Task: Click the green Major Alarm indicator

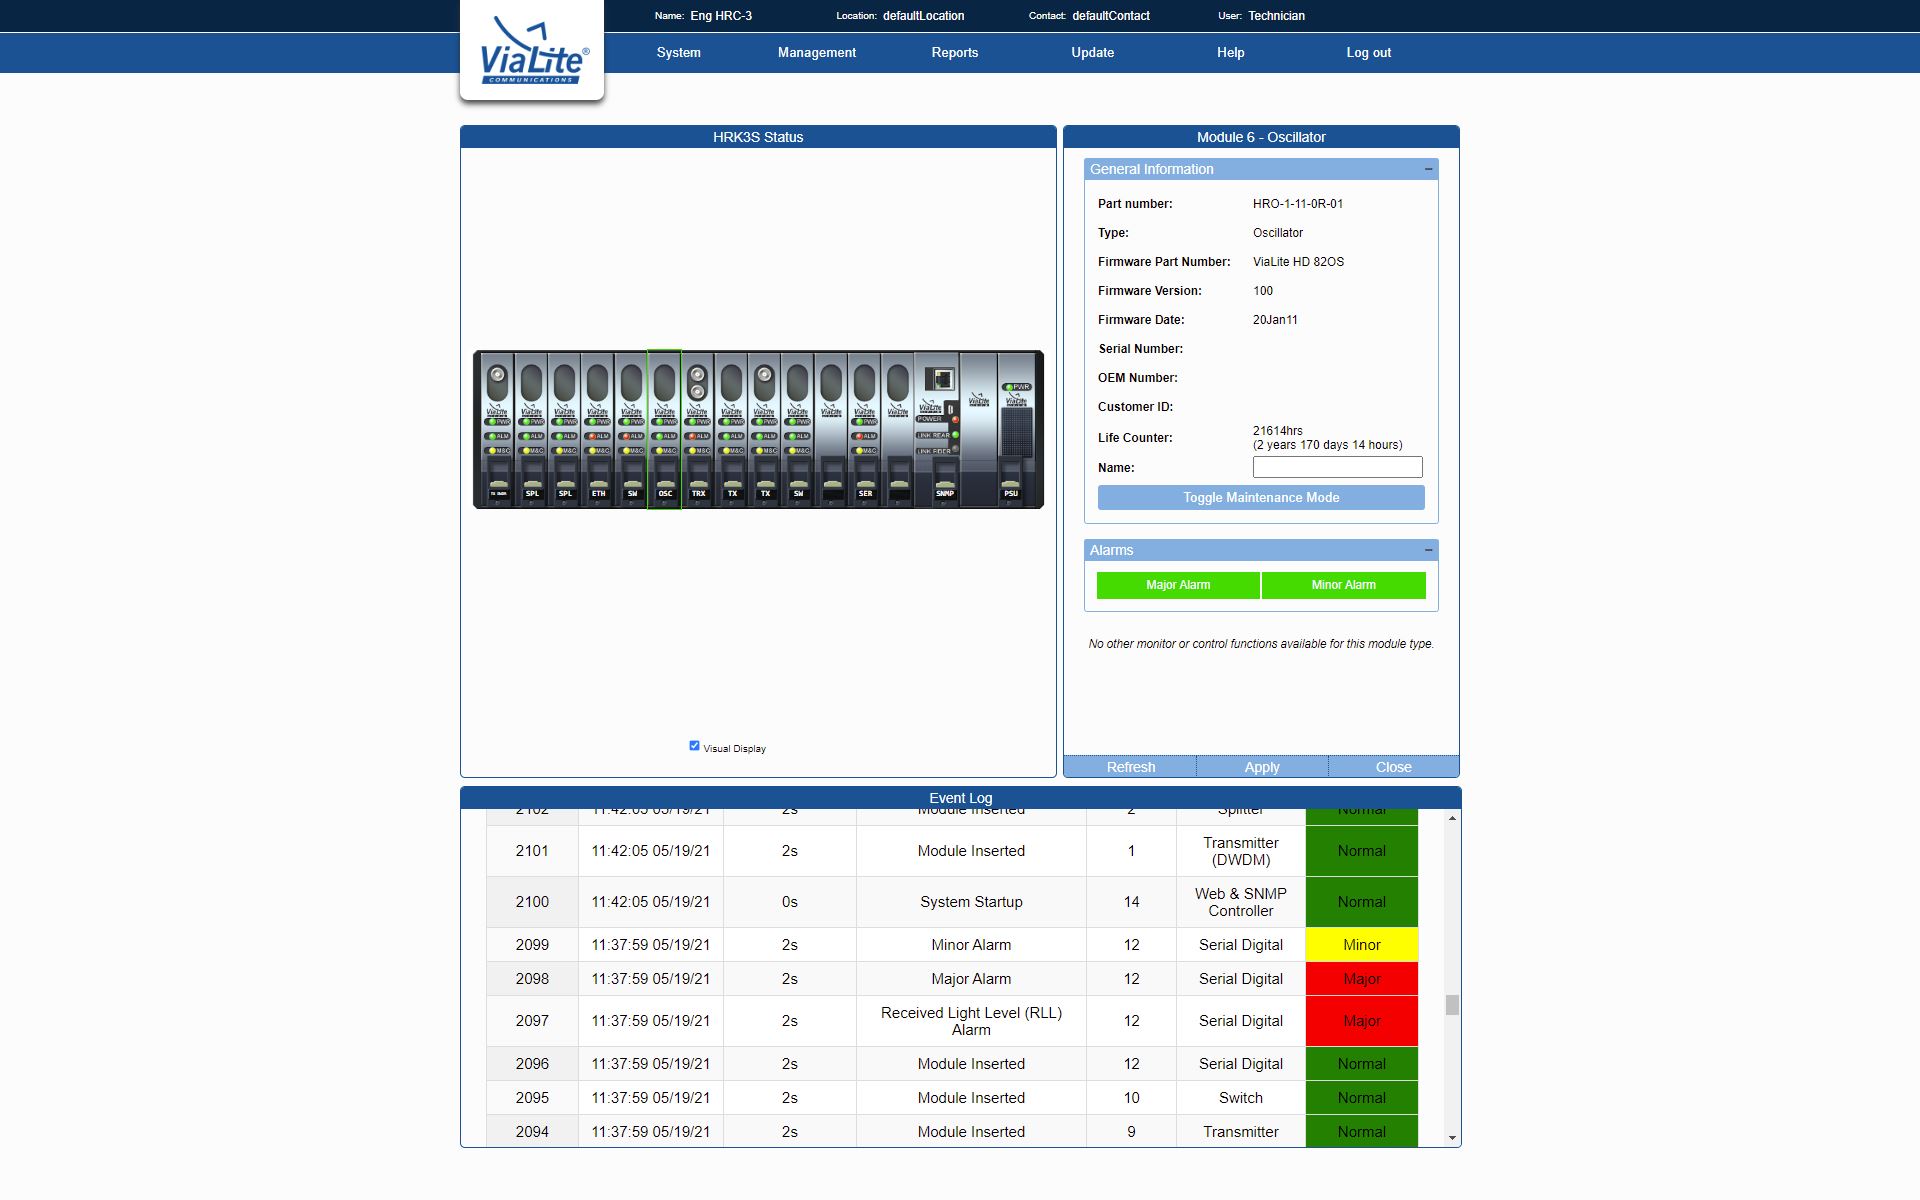Action: (x=1177, y=585)
